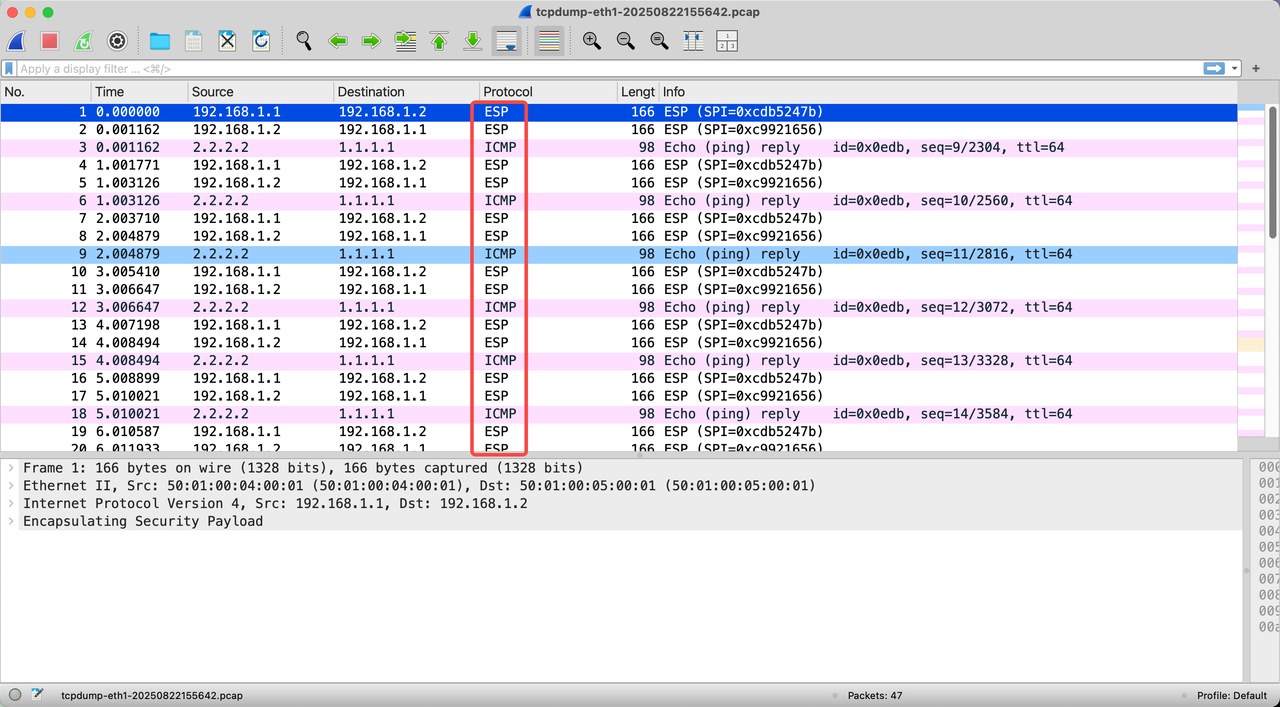Open the display filter history dropdown
The width and height of the screenshot is (1280, 707).
point(1236,69)
